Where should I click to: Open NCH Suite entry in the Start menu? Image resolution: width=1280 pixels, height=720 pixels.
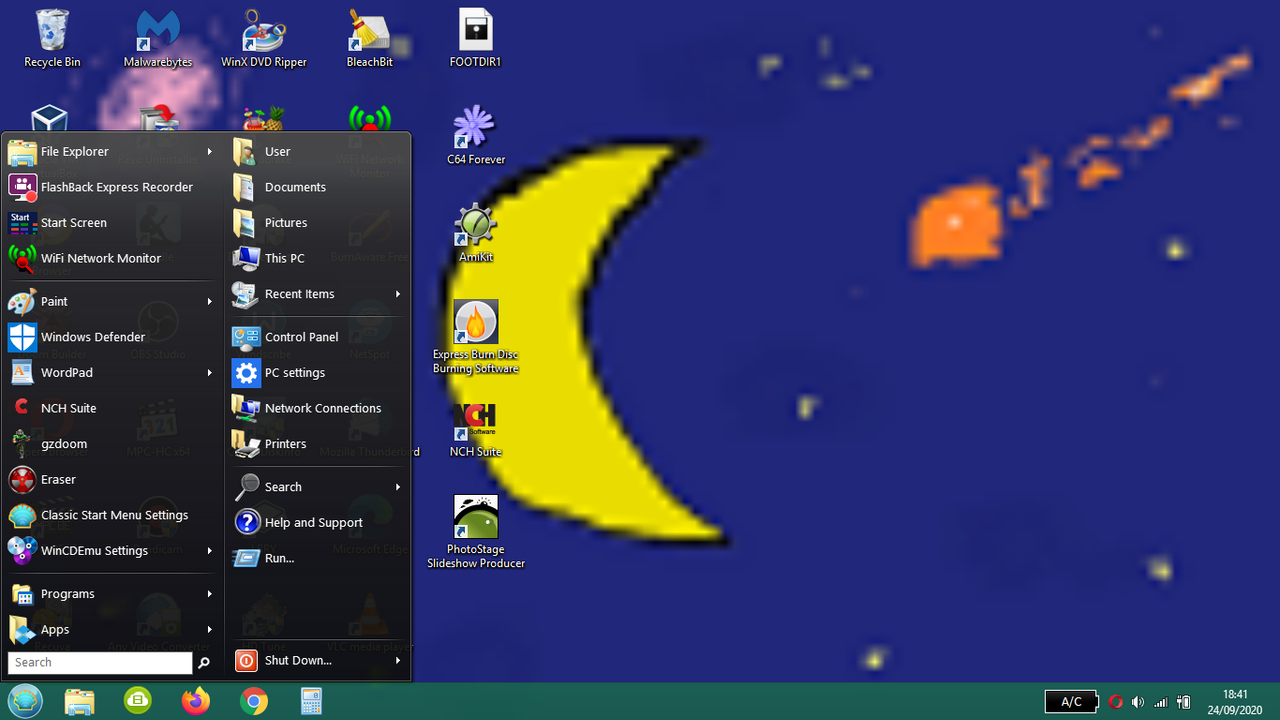pos(112,408)
